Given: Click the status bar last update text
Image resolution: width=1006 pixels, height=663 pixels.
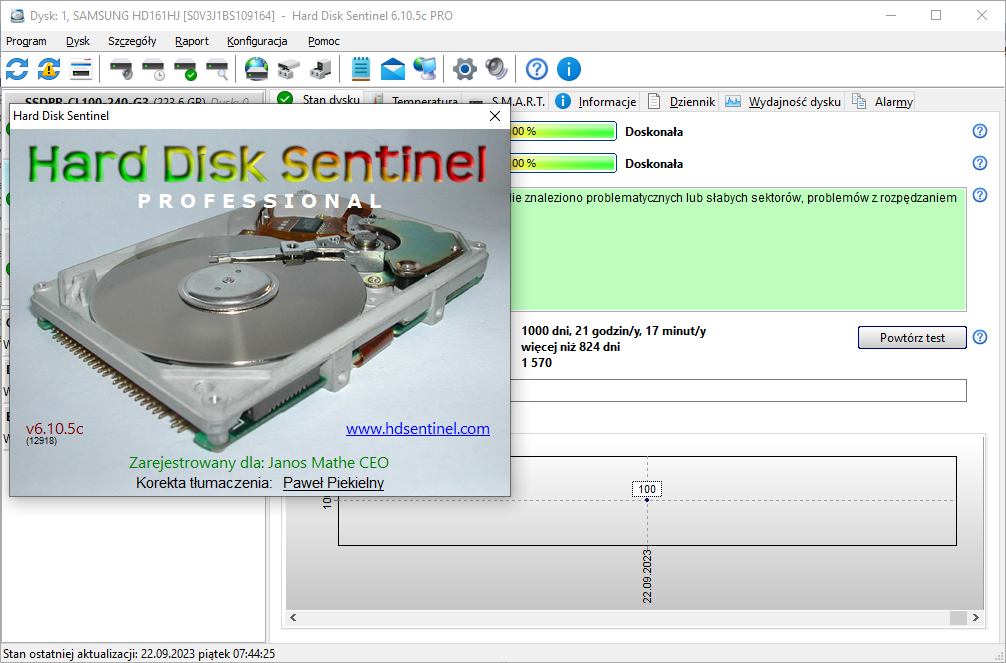Looking at the screenshot, I should click(139, 653).
